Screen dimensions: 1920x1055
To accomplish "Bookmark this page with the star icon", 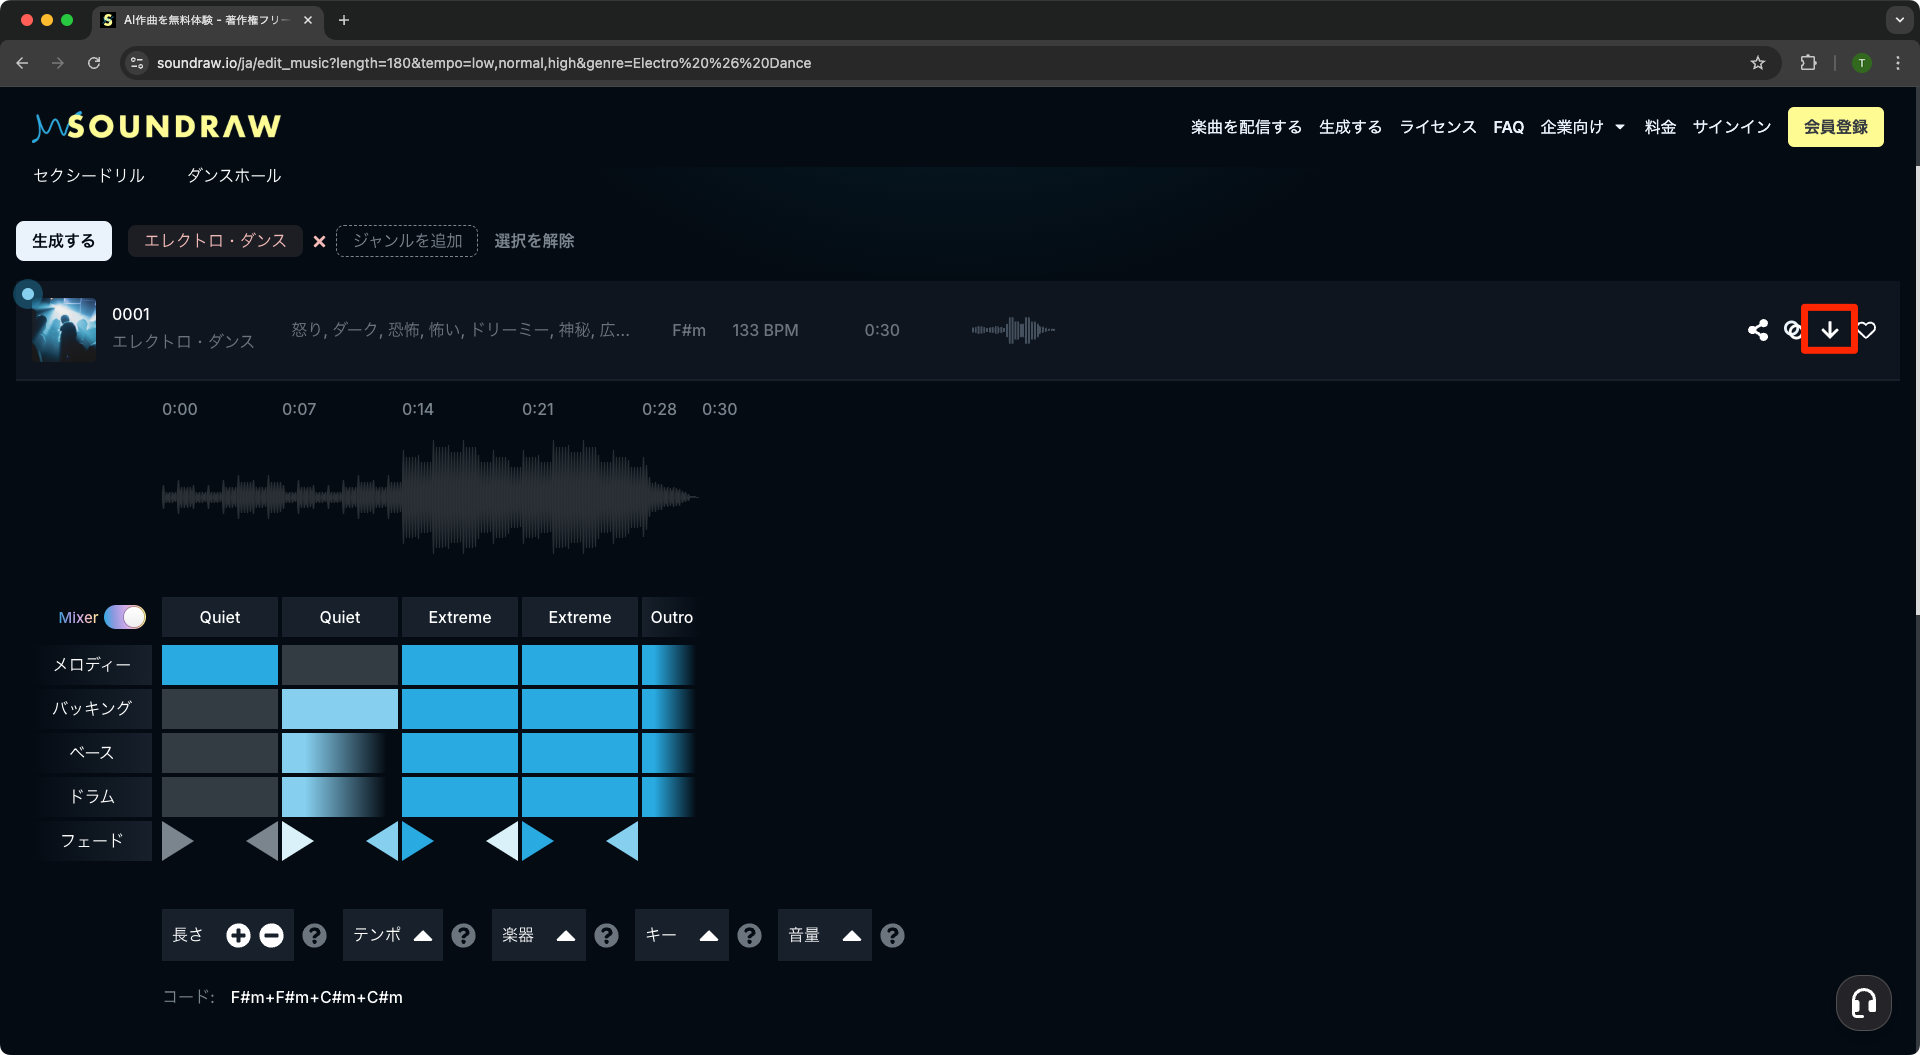I will tap(1758, 63).
